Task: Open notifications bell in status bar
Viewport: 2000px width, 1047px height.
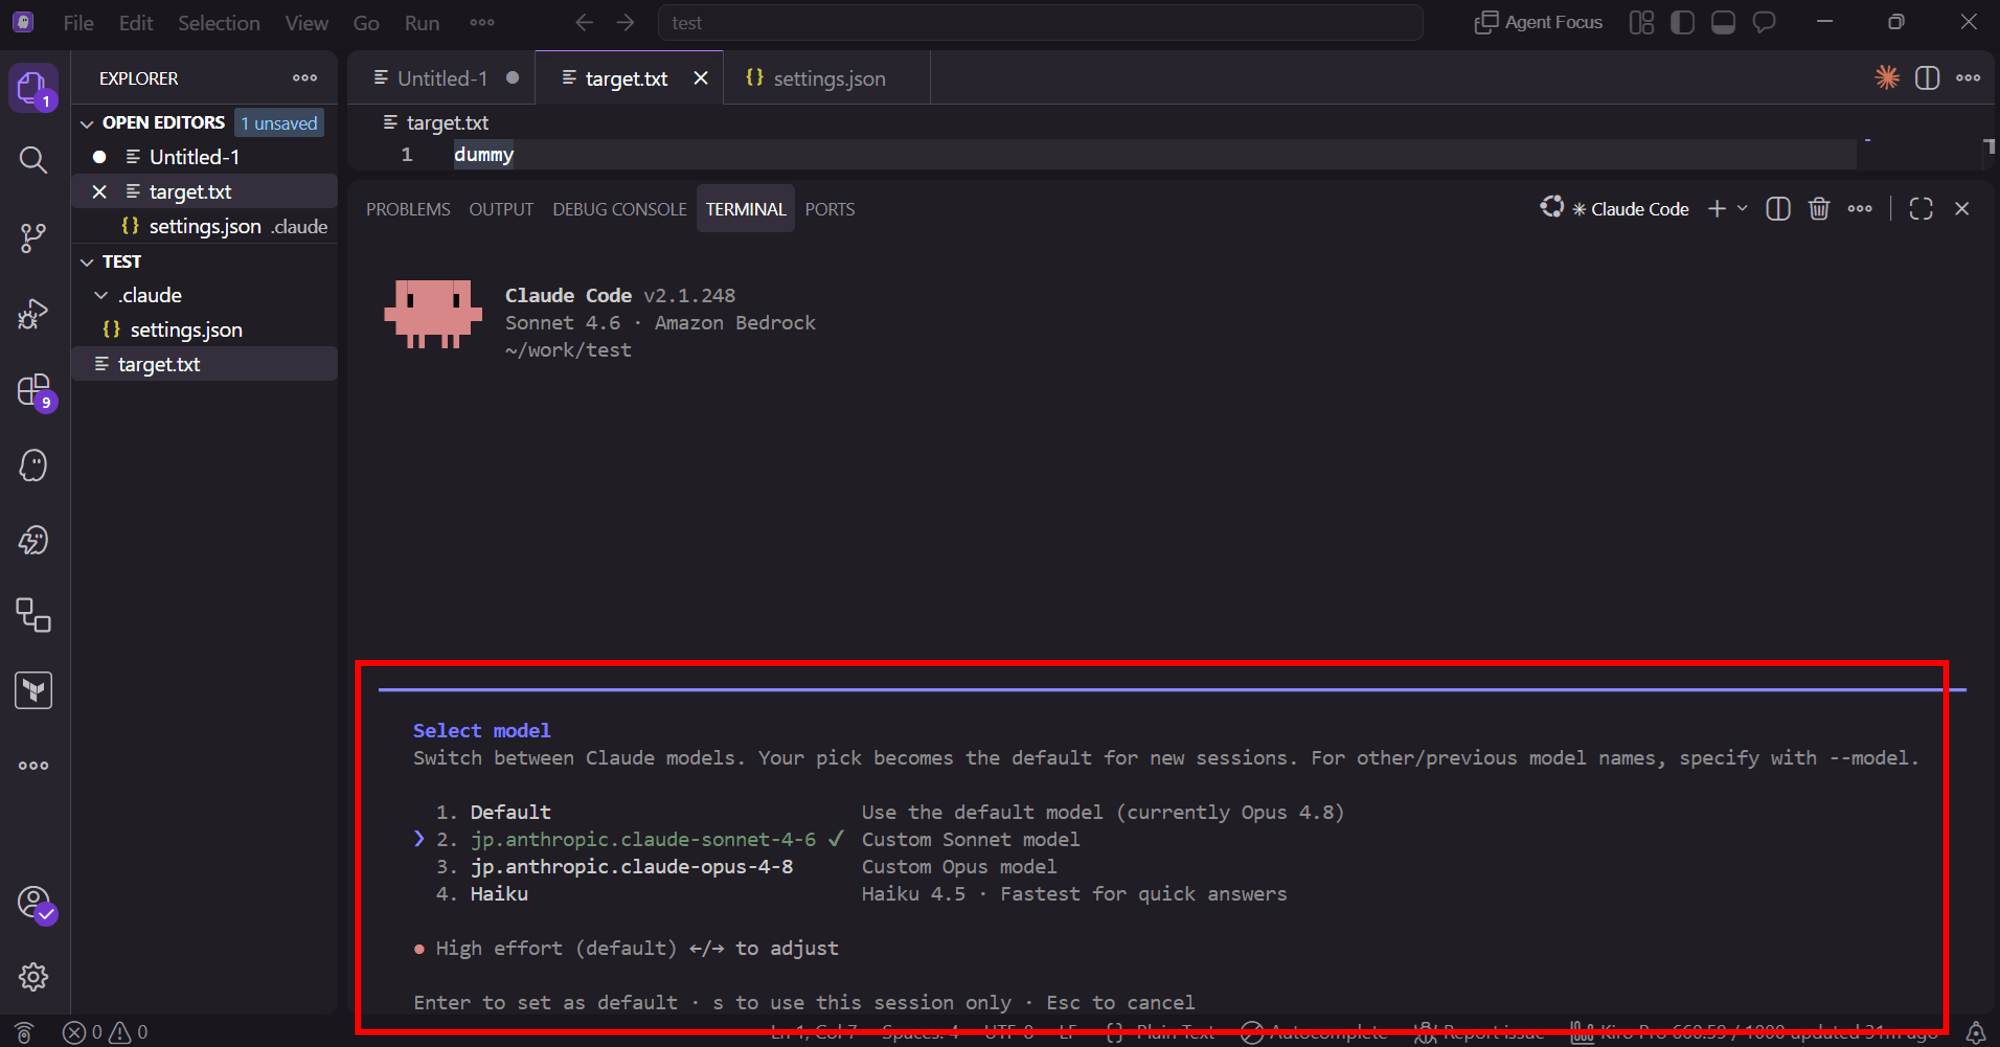Action: pyautogui.click(x=1976, y=1032)
